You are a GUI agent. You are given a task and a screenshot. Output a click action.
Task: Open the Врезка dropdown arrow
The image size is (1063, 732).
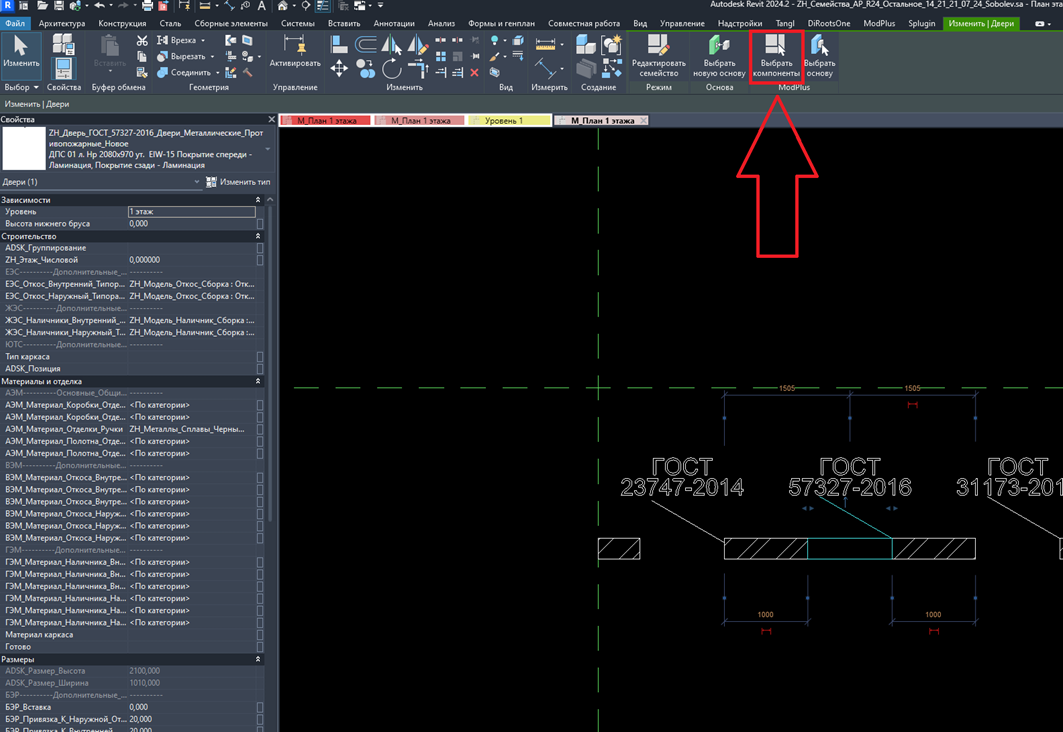(x=203, y=41)
